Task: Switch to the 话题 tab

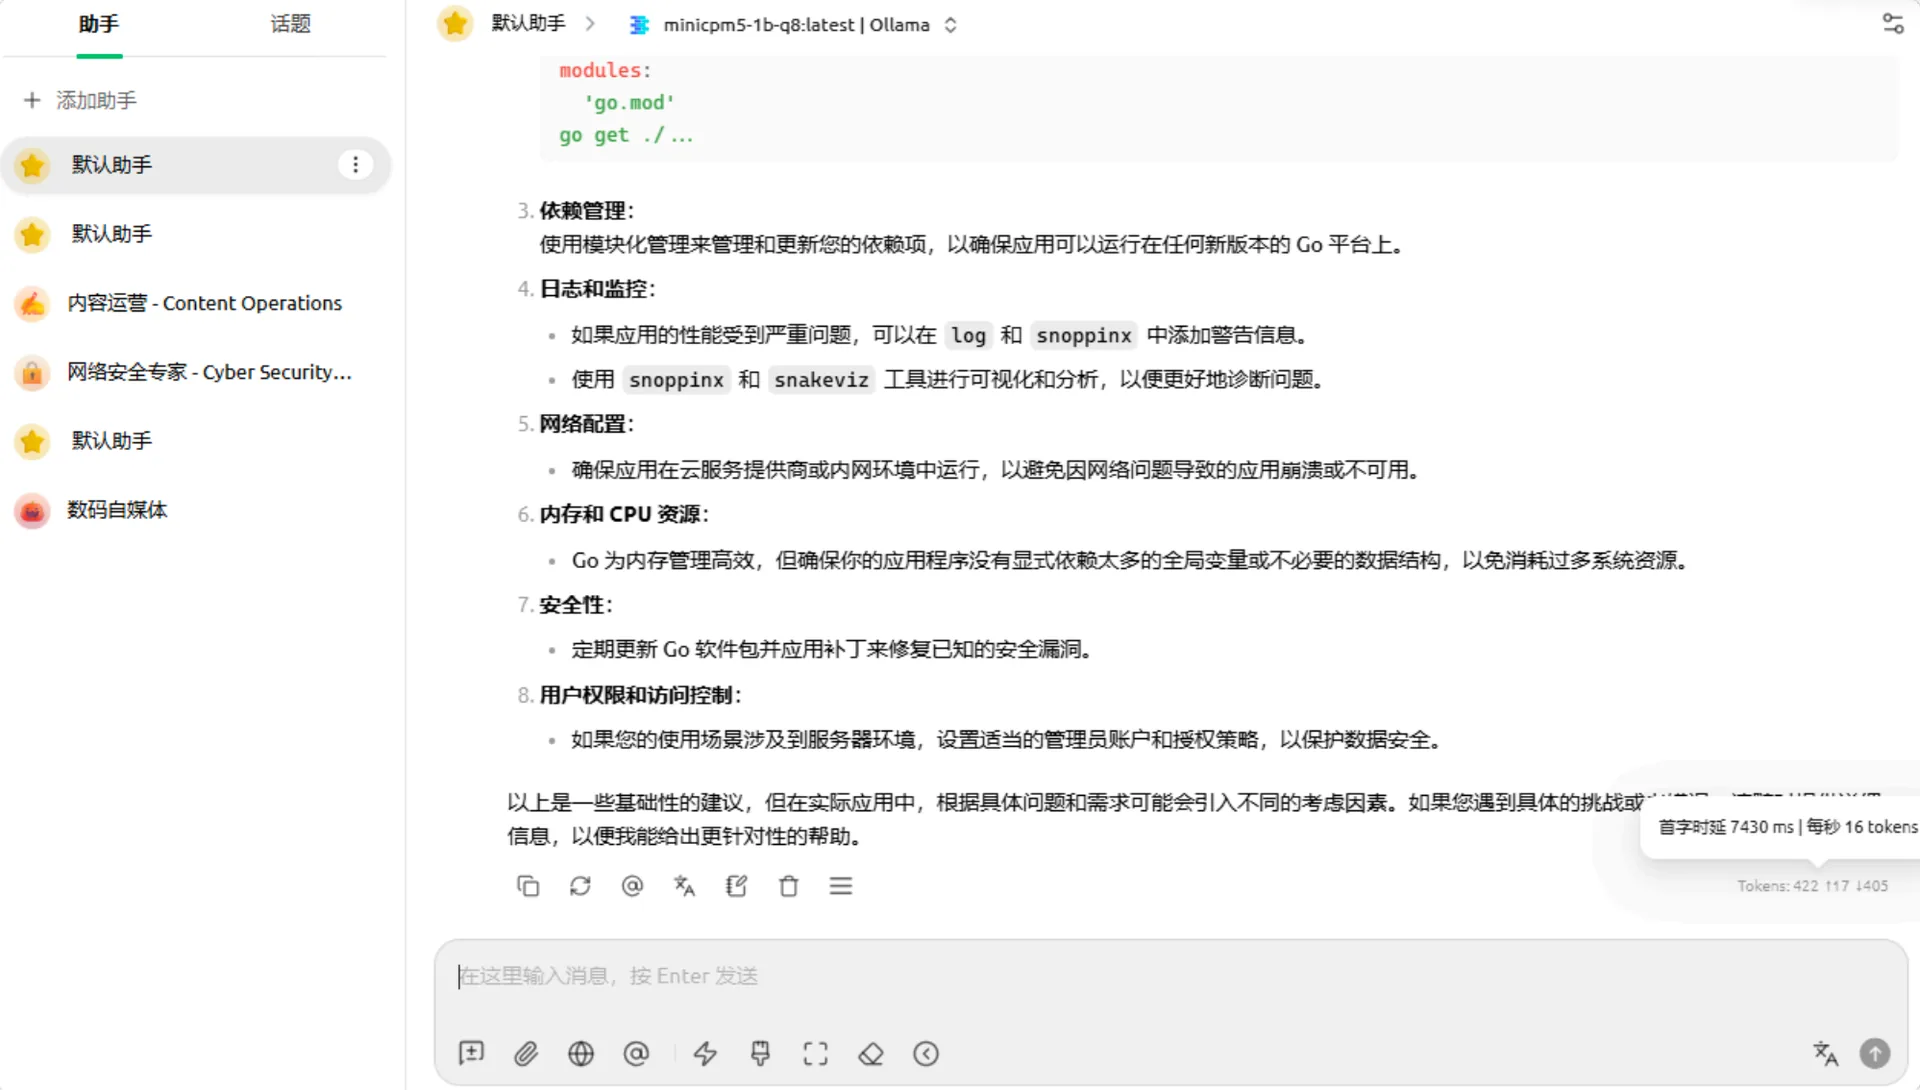Action: [x=290, y=24]
